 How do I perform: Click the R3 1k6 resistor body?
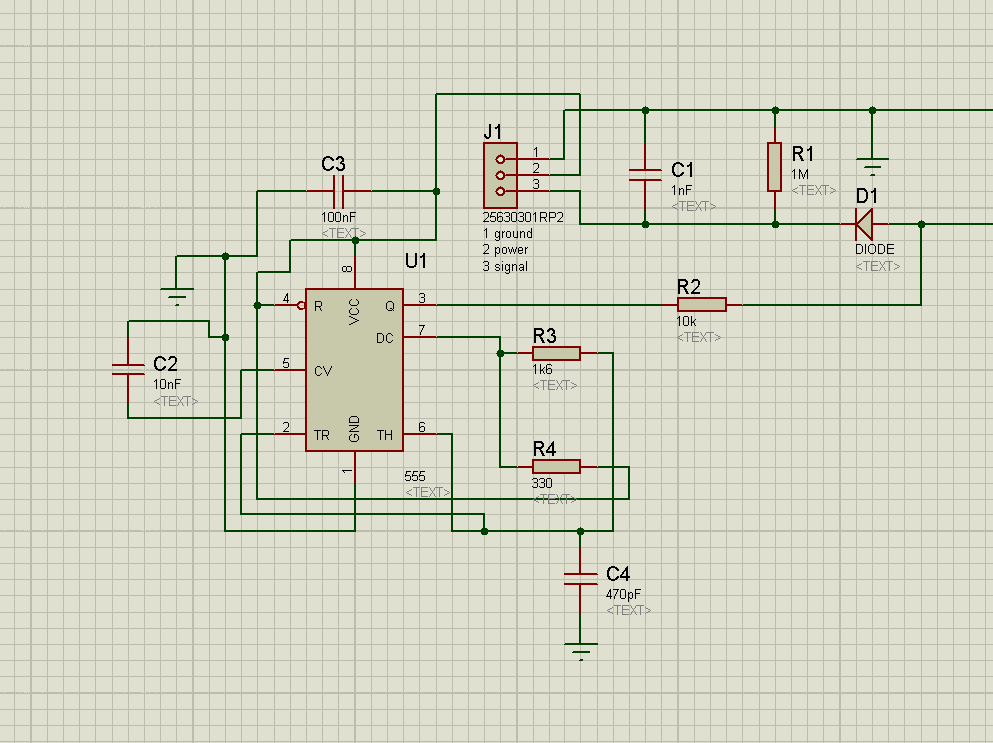pyautogui.click(x=557, y=352)
